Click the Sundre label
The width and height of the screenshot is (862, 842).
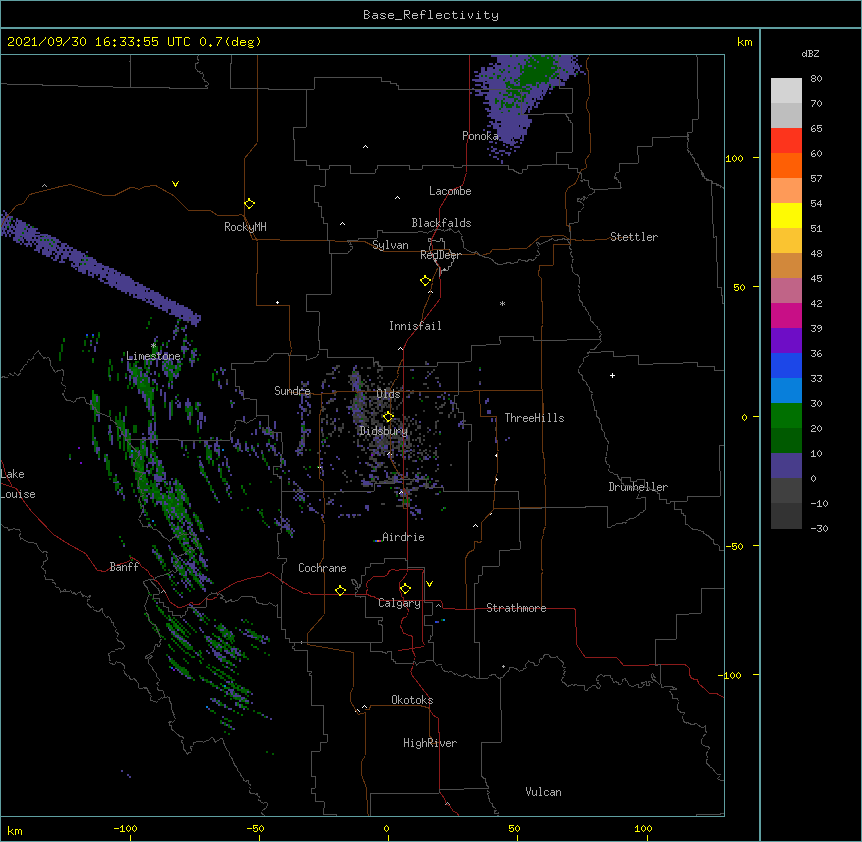coord(292,391)
